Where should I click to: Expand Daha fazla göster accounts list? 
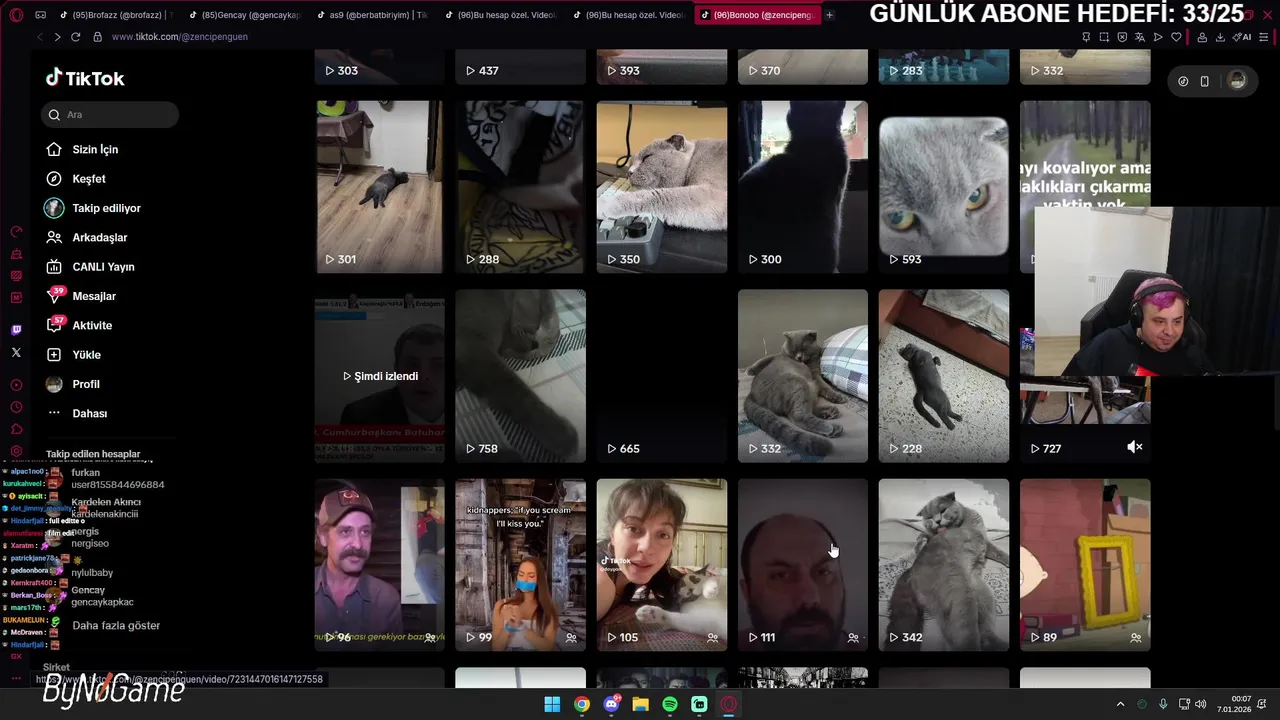(x=115, y=625)
